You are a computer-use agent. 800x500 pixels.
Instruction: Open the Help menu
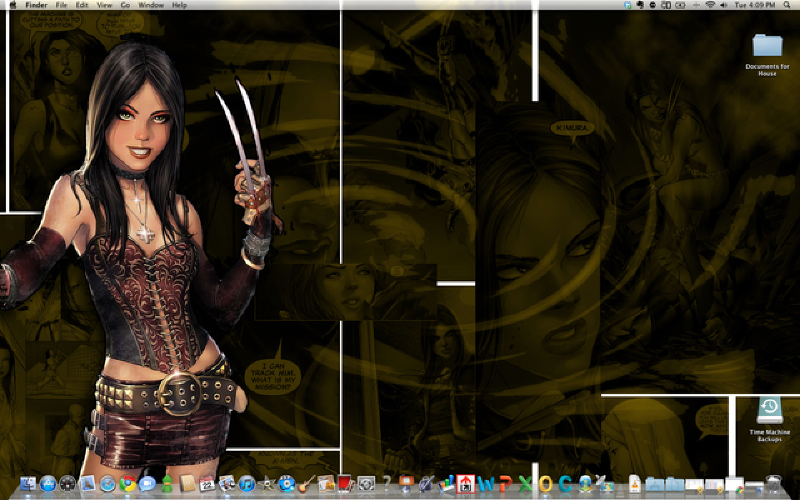[x=180, y=5]
